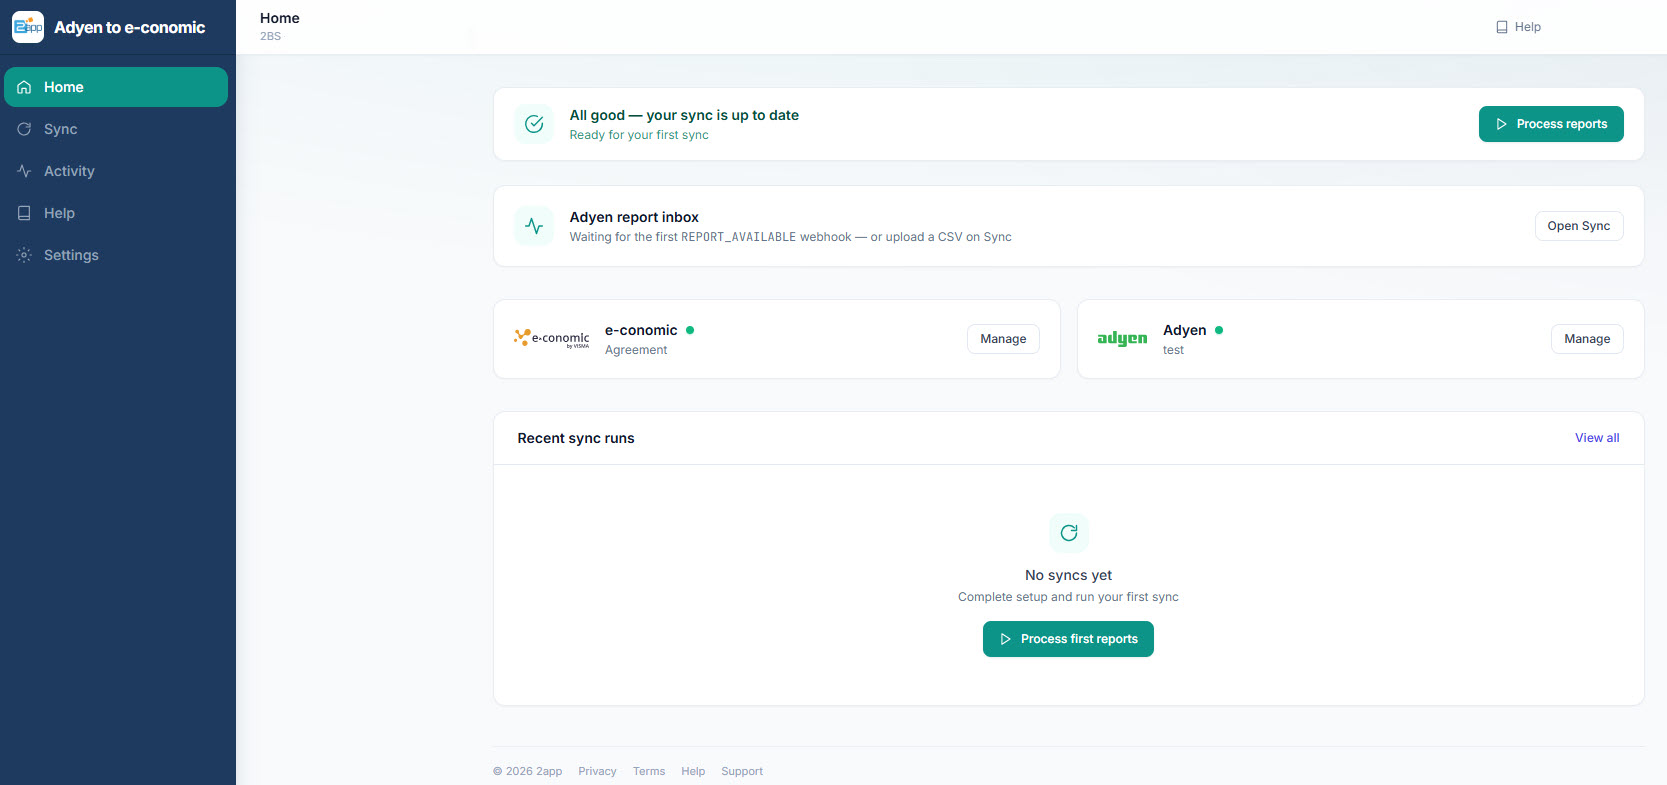Image resolution: width=1667 pixels, height=785 pixels.
Task: Open the Privacy footer link
Action: pyautogui.click(x=597, y=771)
